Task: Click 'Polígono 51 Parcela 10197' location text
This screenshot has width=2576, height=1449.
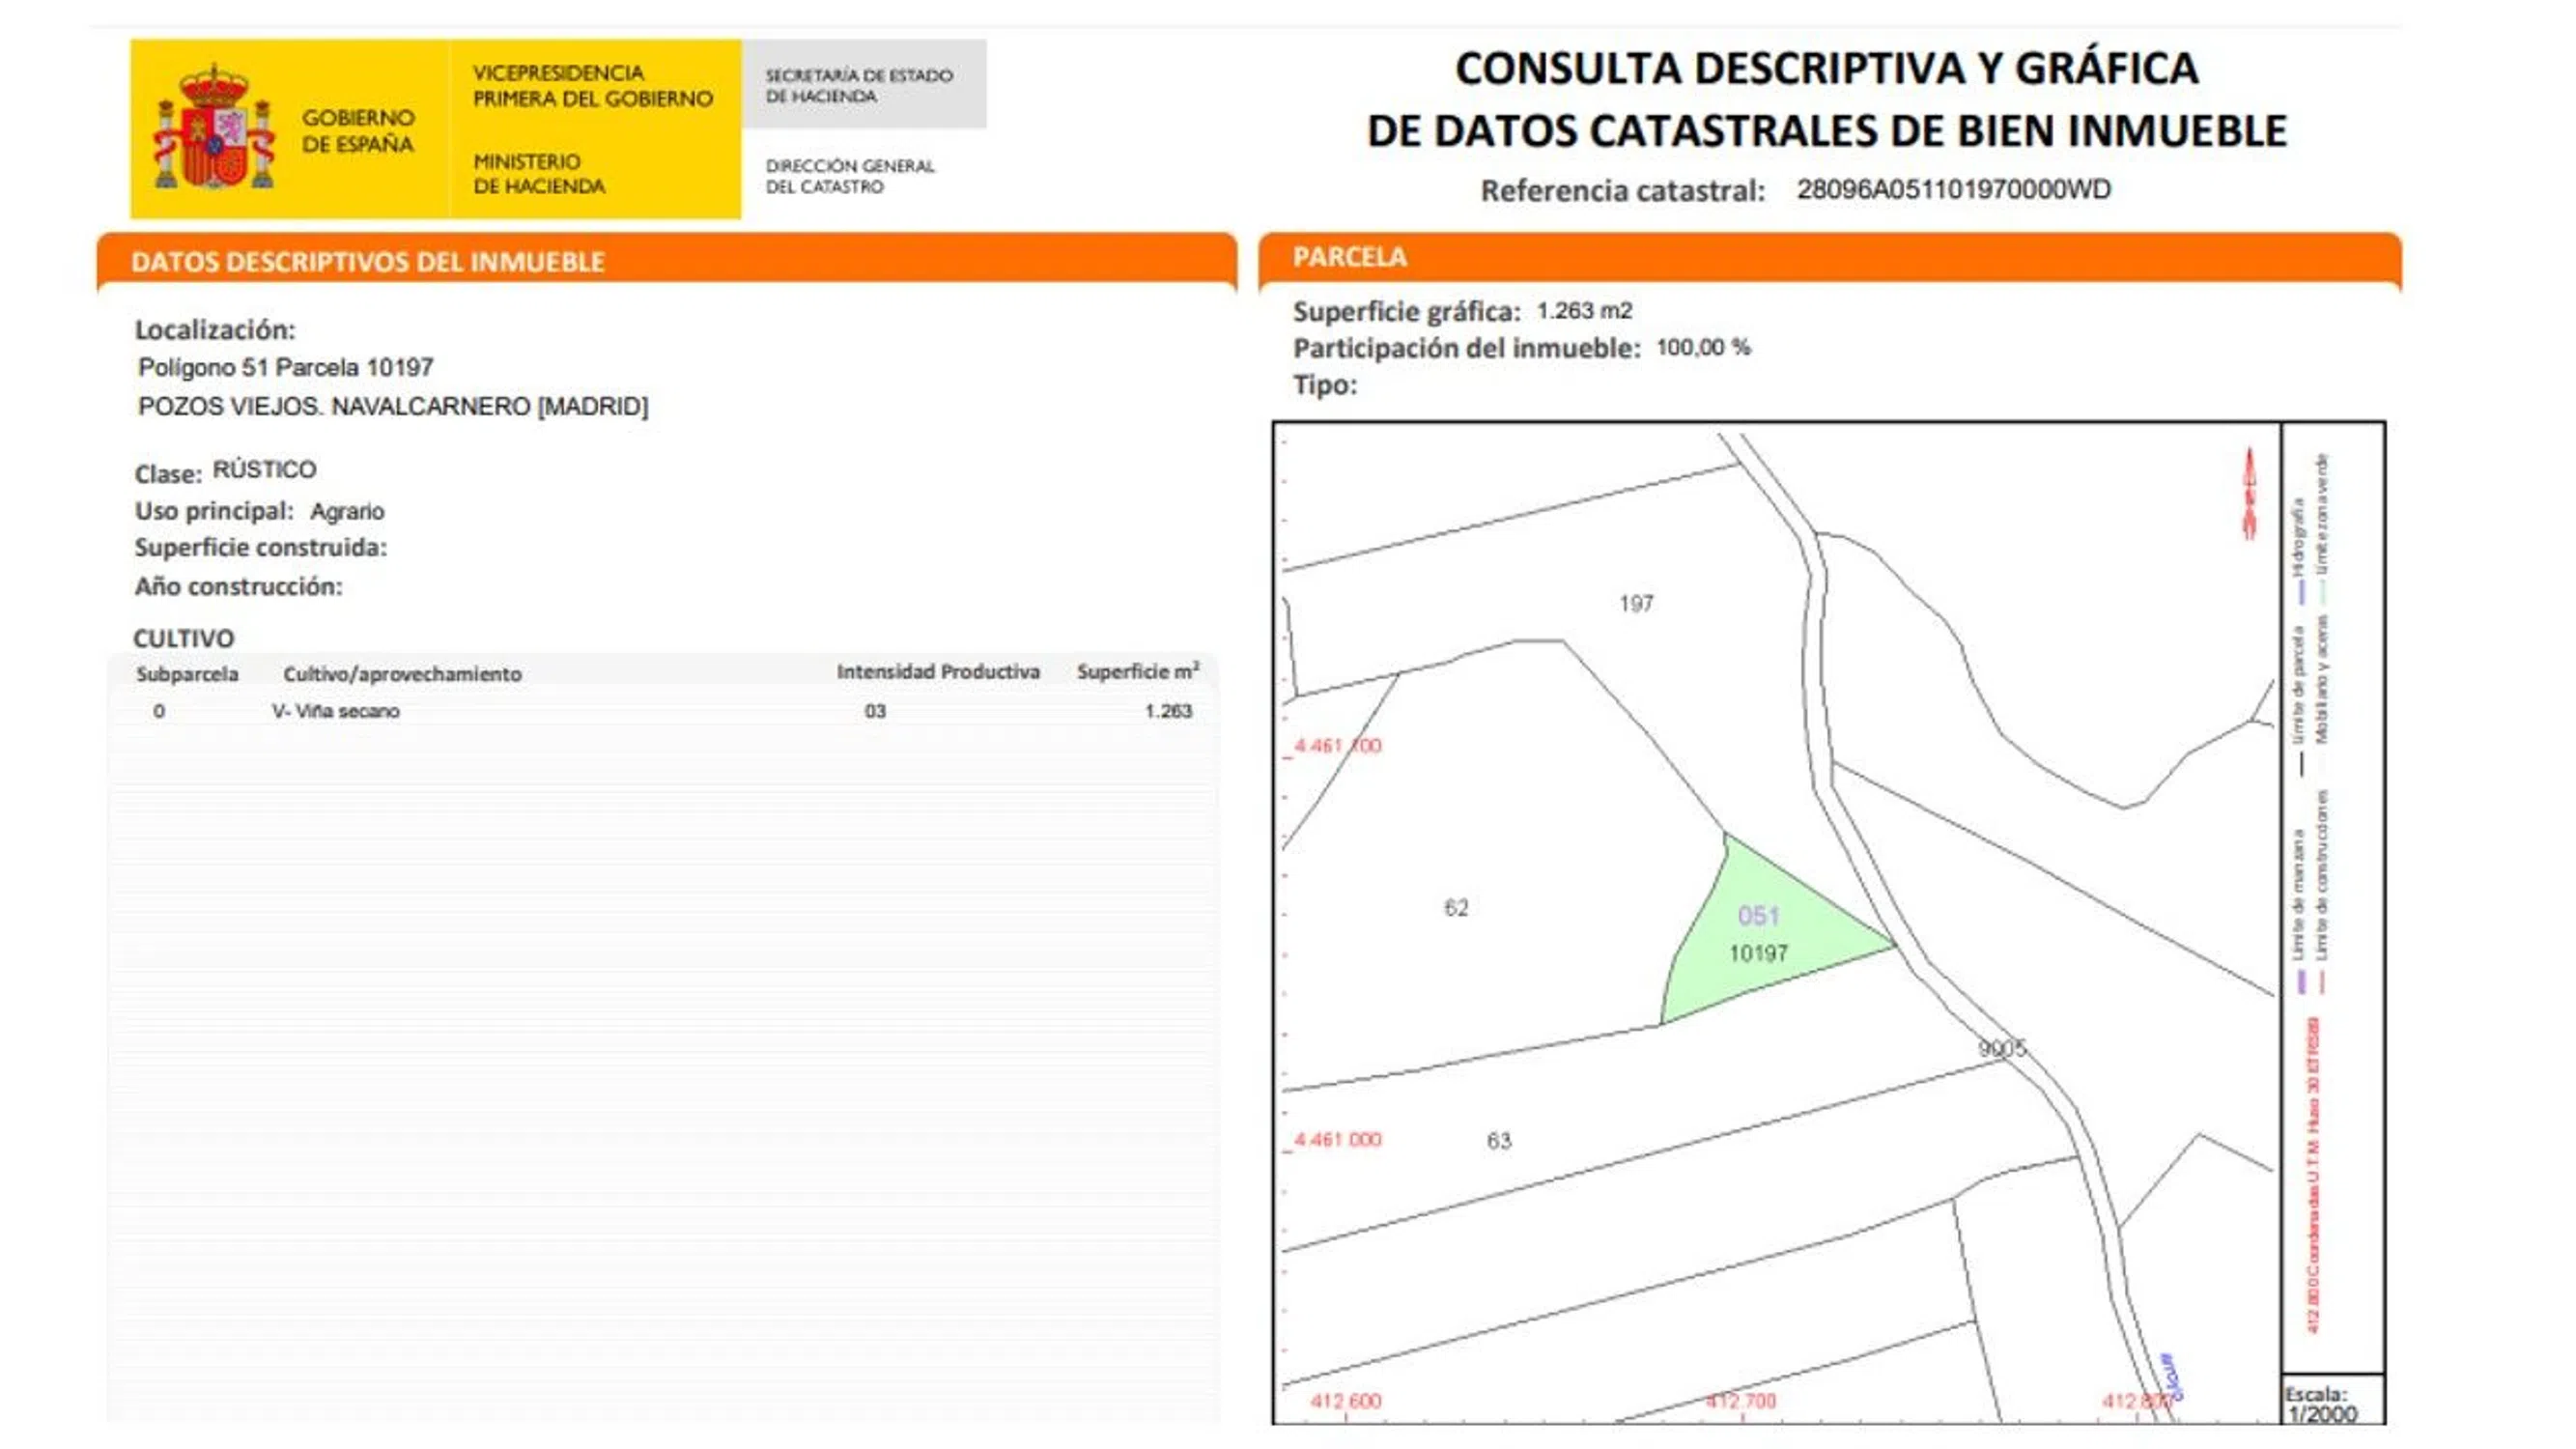Action: pyautogui.click(x=286, y=368)
